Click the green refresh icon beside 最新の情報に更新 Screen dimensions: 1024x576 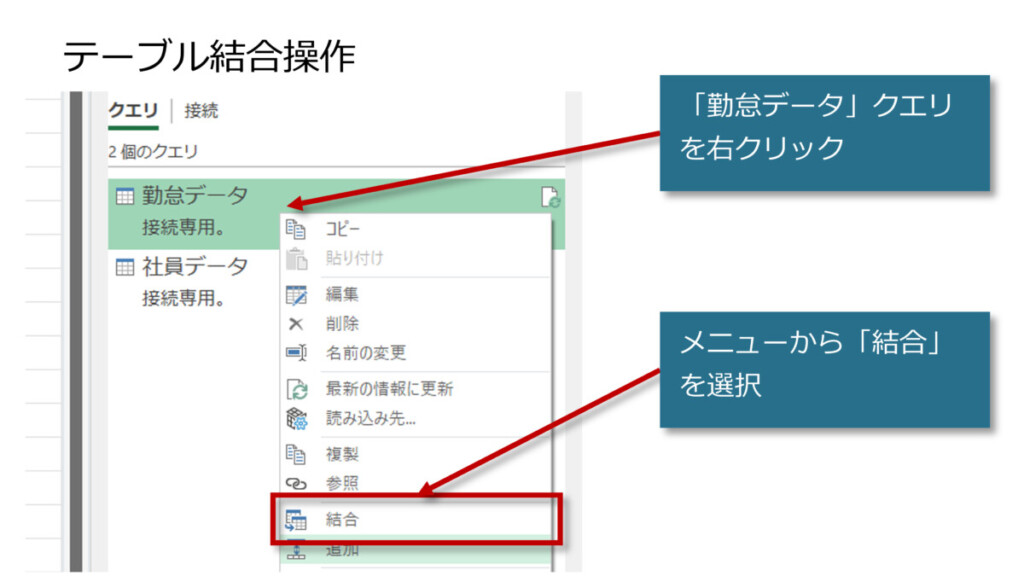(296, 389)
